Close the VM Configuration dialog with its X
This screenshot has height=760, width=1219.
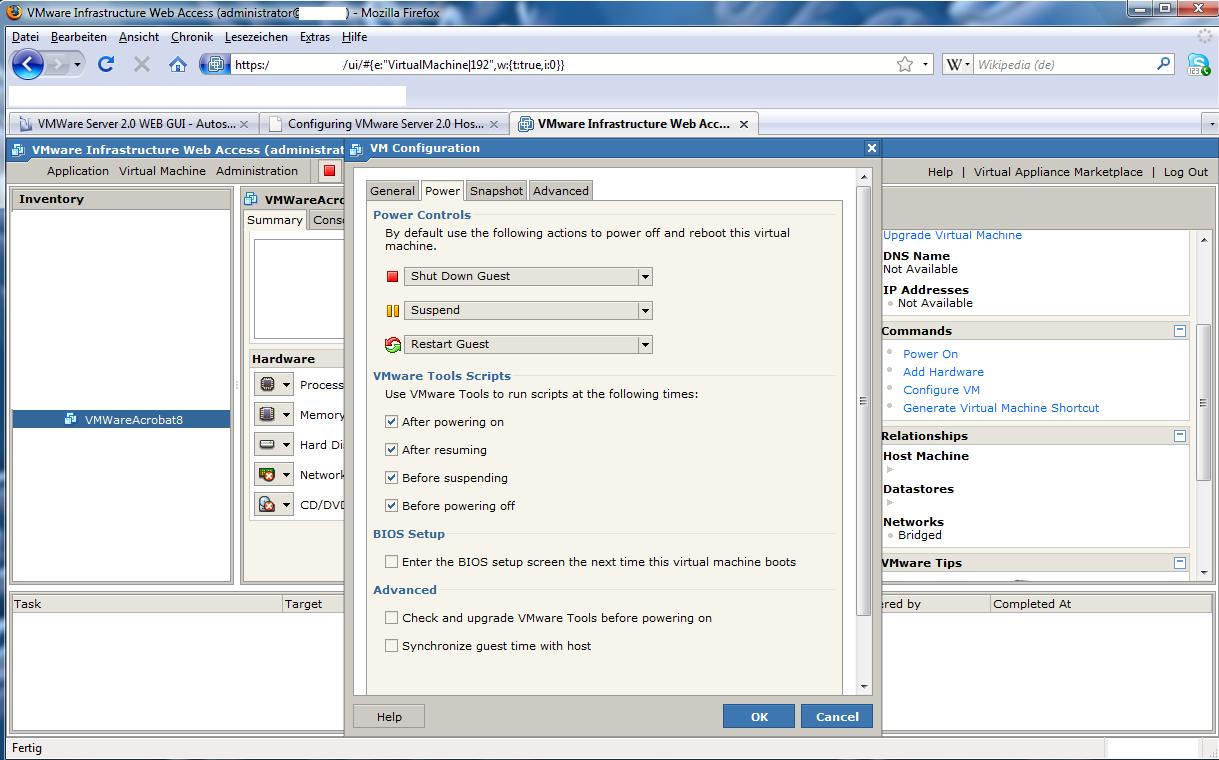point(871,148)
